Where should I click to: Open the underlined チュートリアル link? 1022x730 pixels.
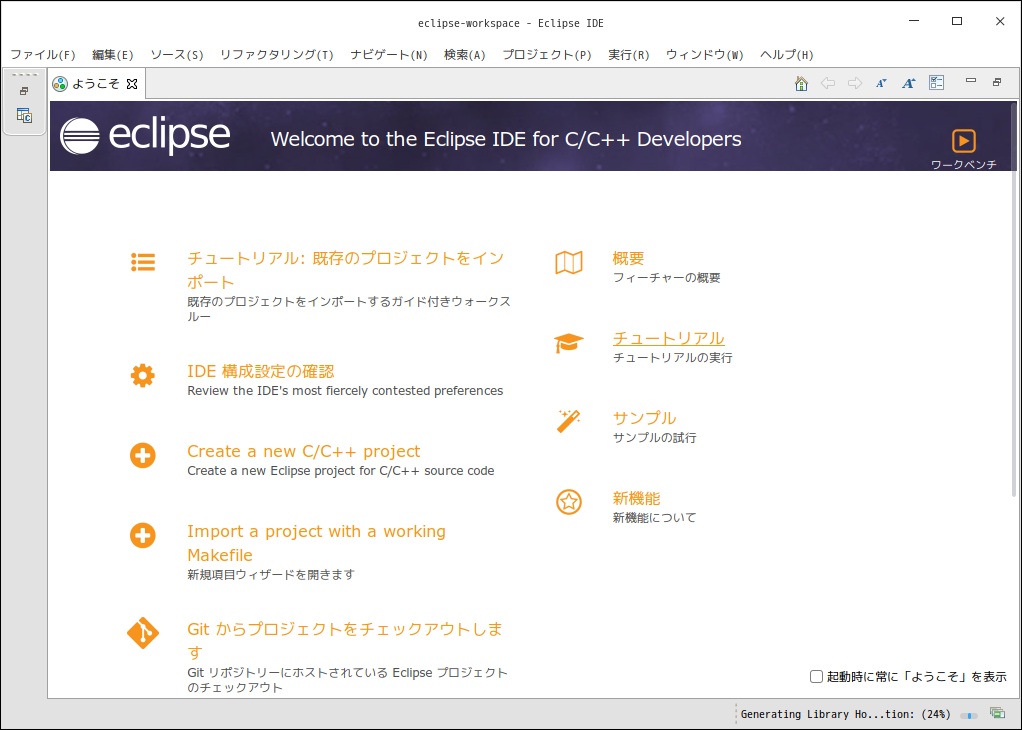669,338
